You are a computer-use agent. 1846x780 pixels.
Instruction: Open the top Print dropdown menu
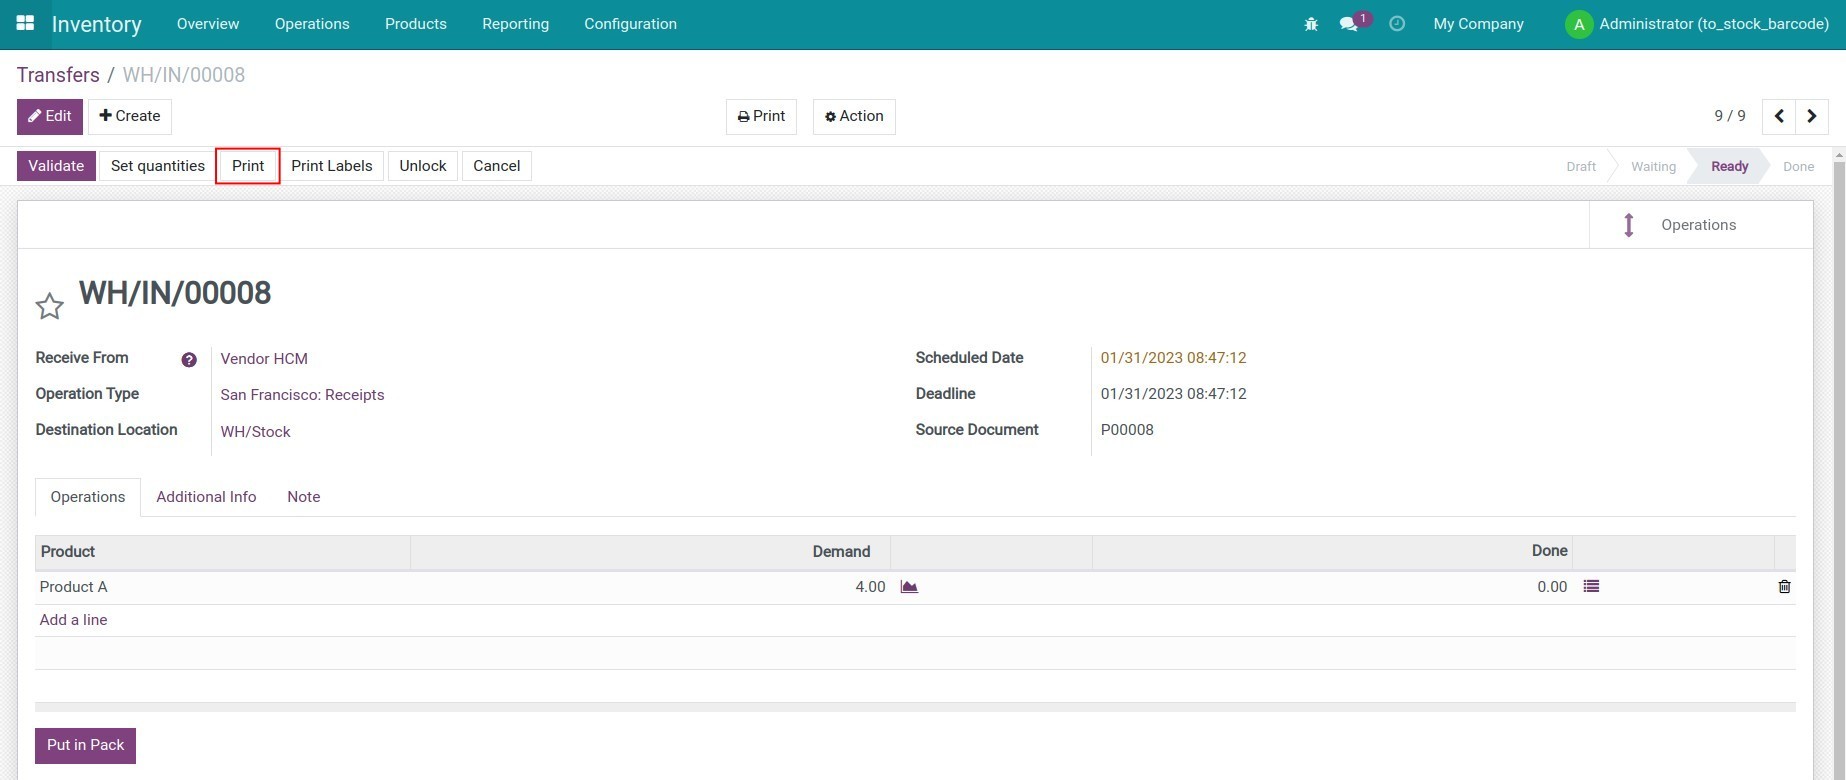(x=761, y=116)
